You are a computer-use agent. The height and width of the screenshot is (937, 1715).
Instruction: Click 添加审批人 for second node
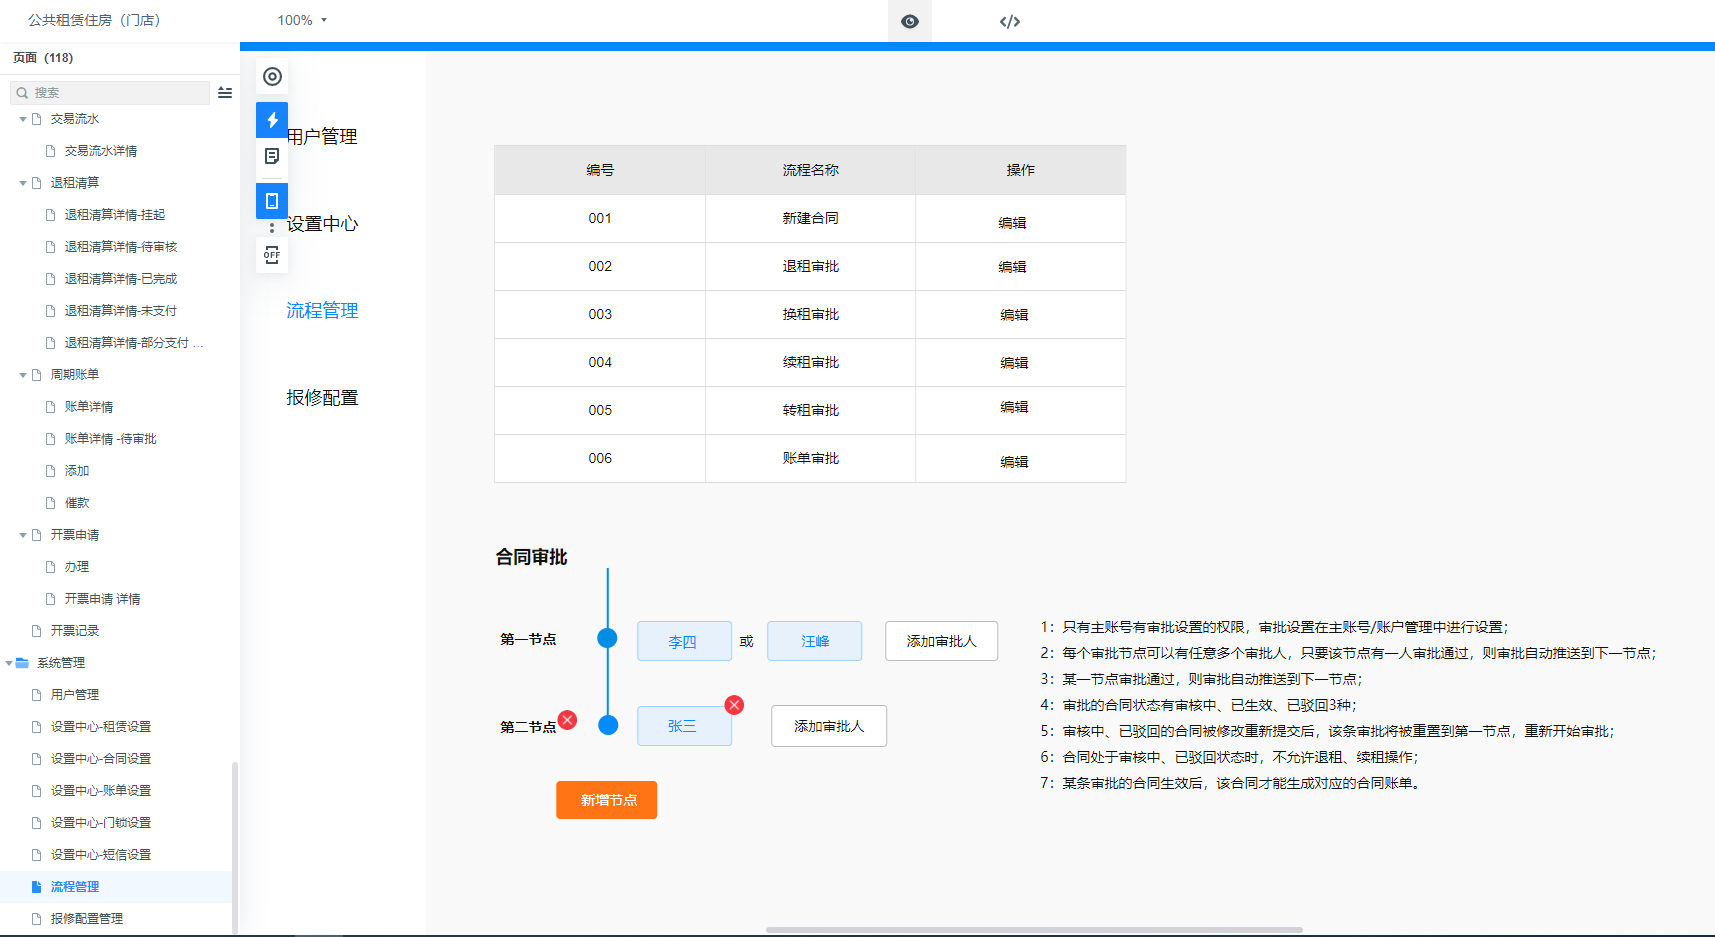click(x=829, y=726)
